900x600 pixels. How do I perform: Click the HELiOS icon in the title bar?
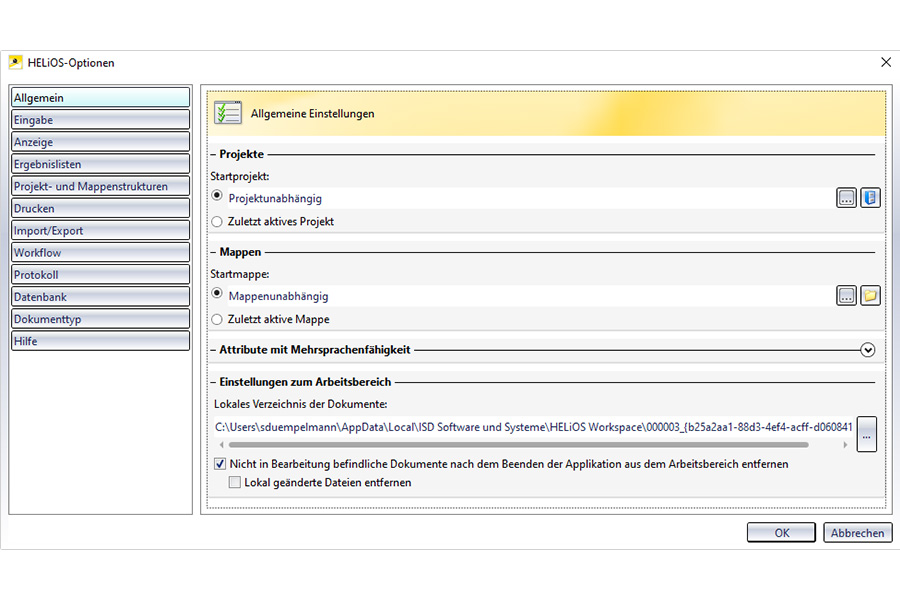(16, 62)
